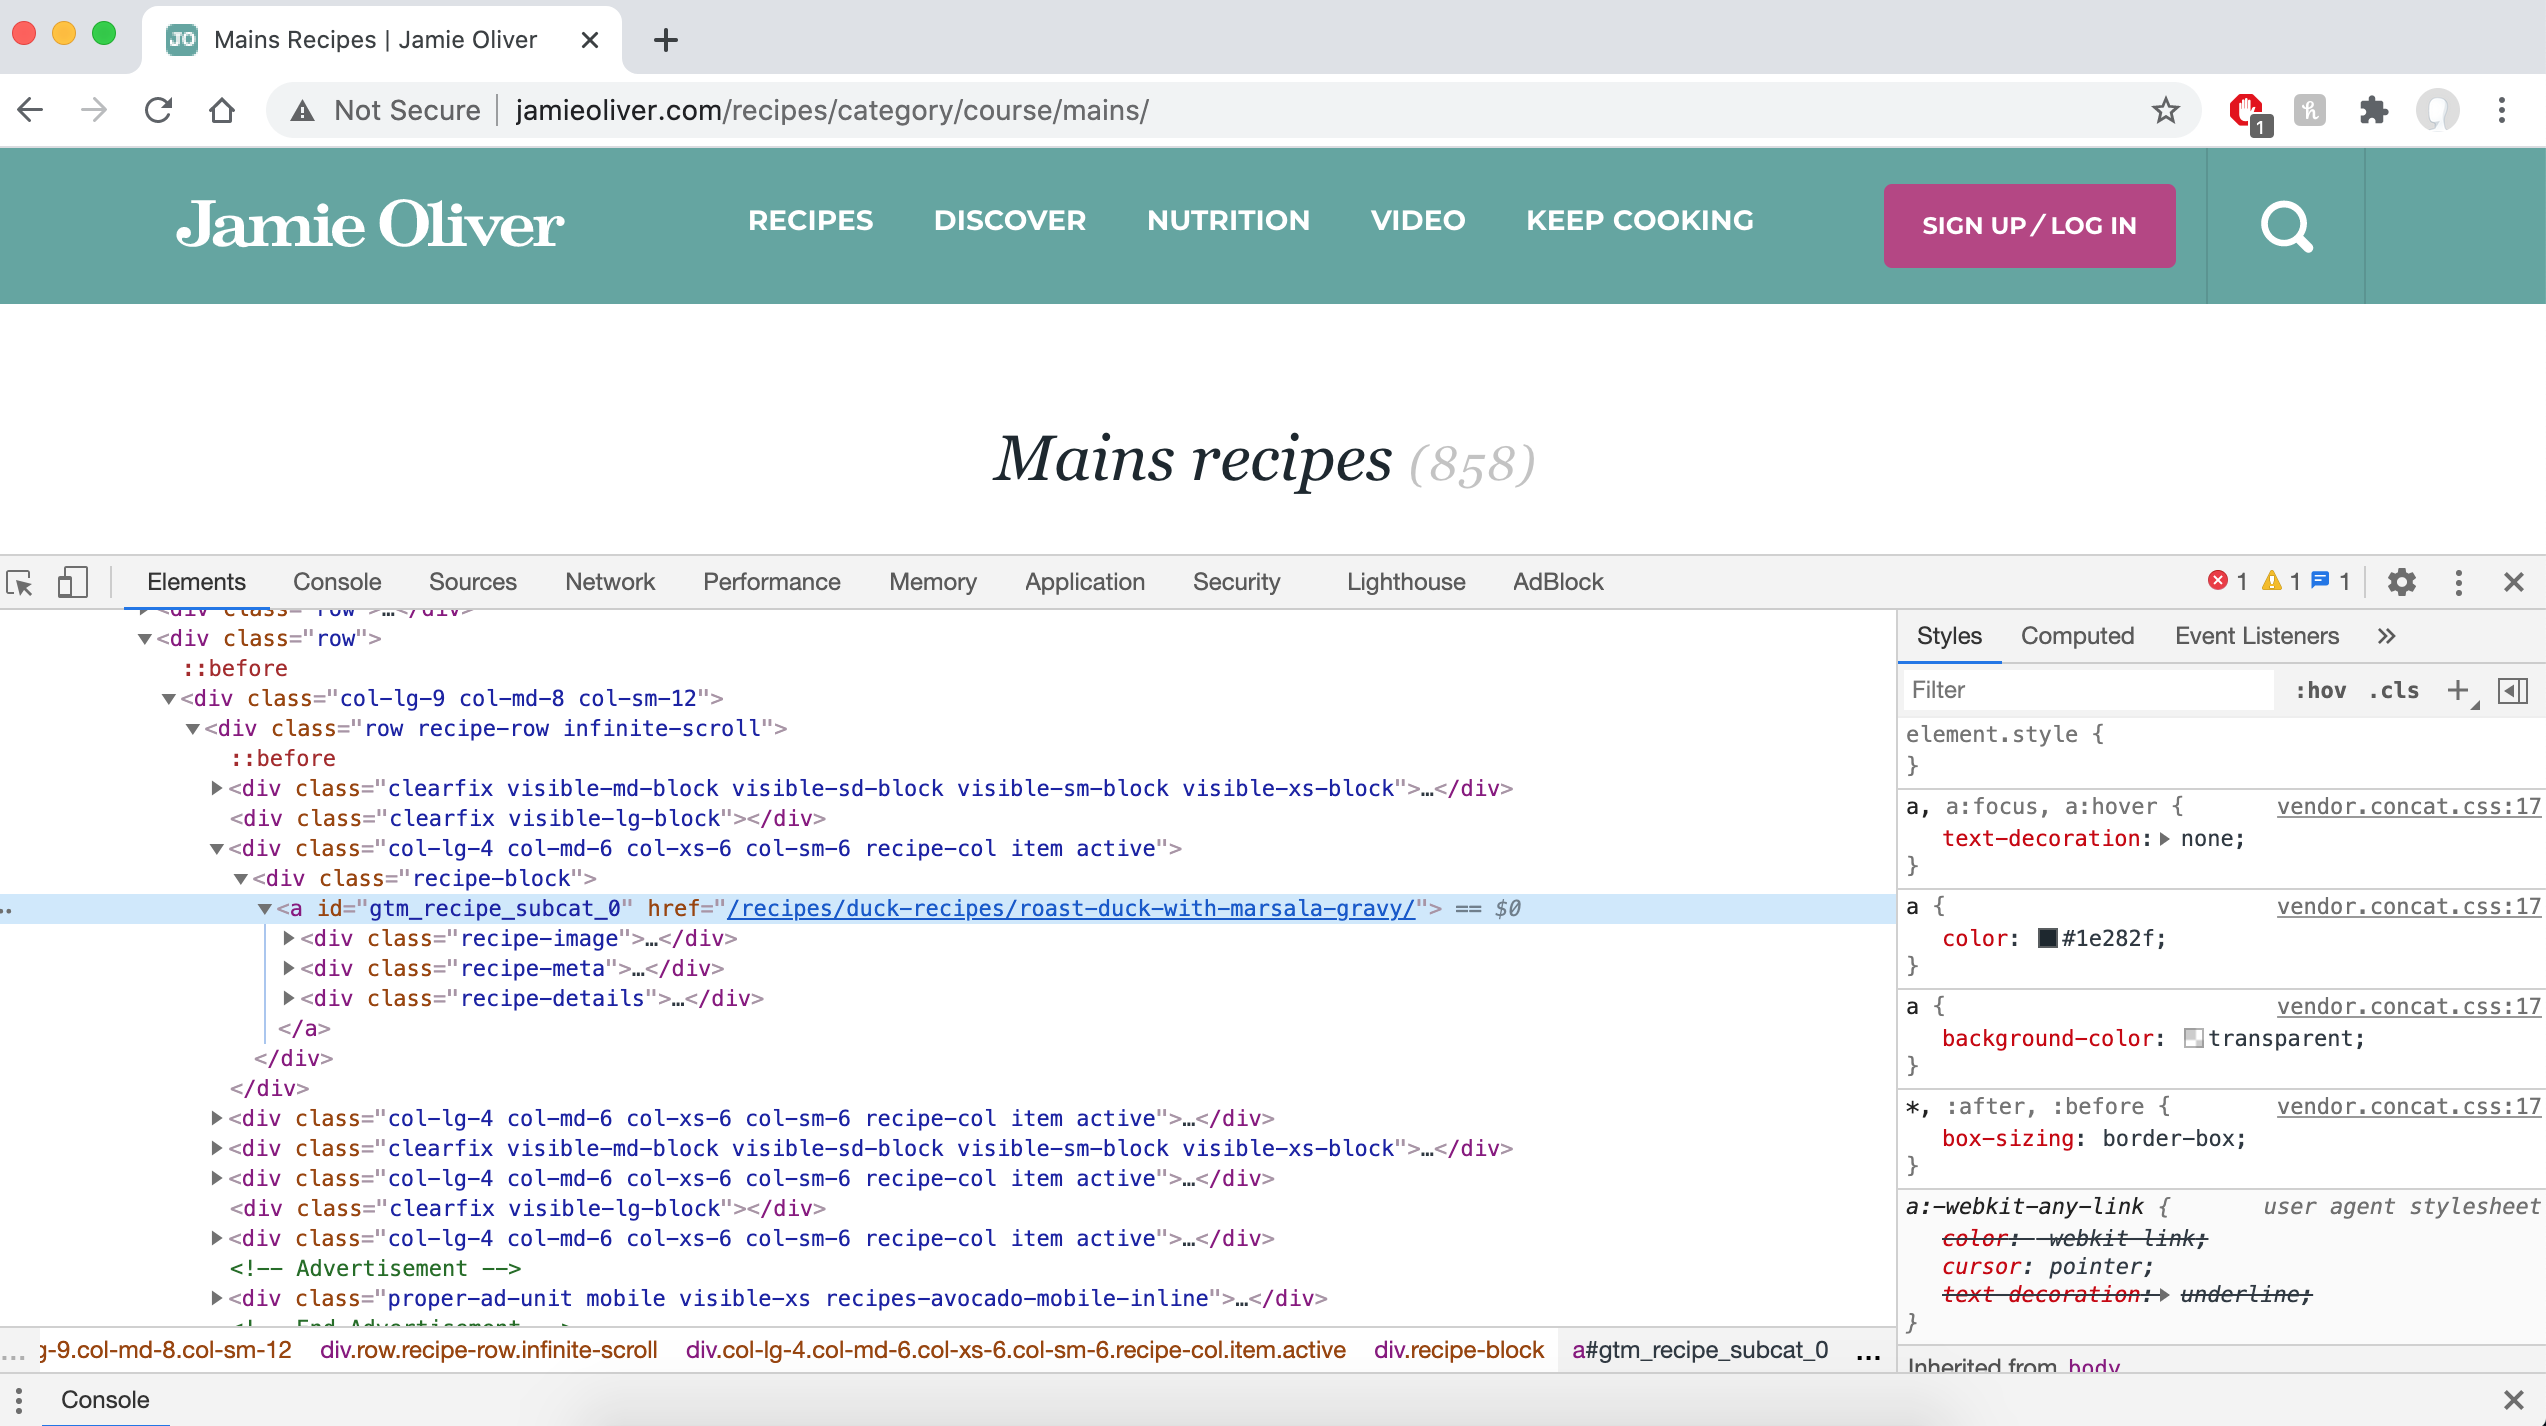Click the red error count badge
Viewport: 2546px width, 1426px height.
pos(2228,581)
